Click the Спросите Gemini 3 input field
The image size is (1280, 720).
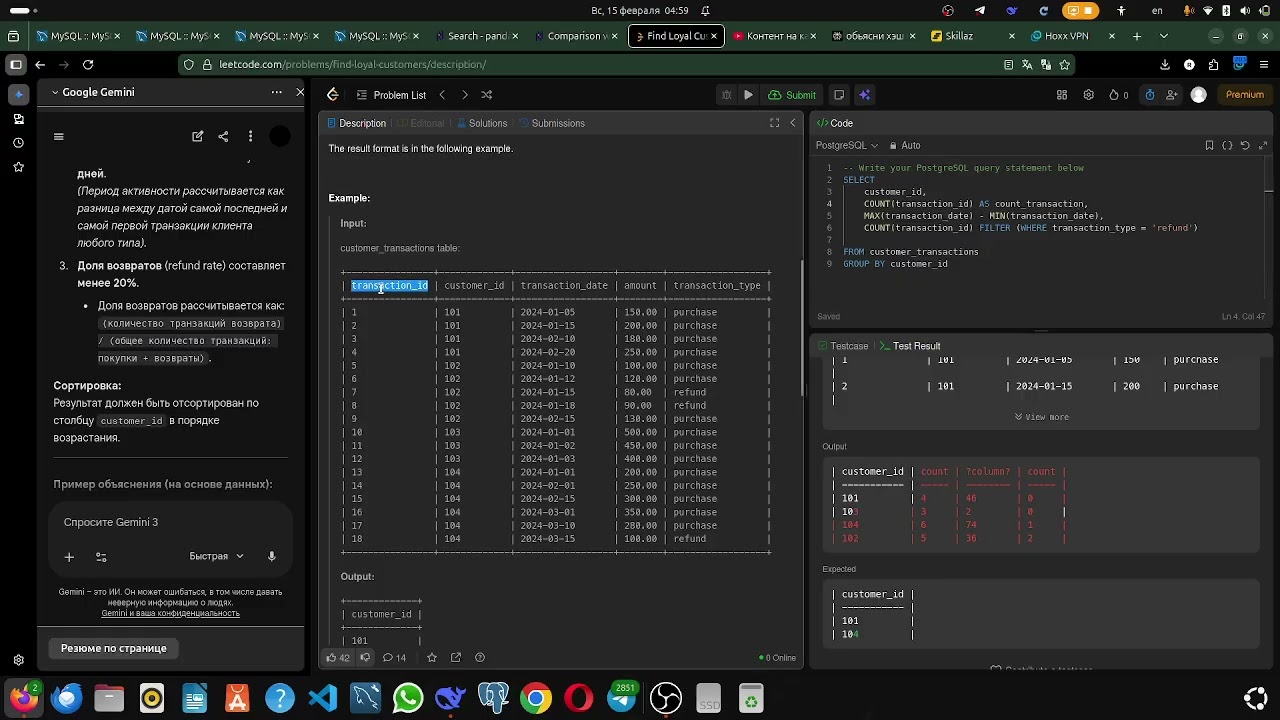tap(171, 522)
